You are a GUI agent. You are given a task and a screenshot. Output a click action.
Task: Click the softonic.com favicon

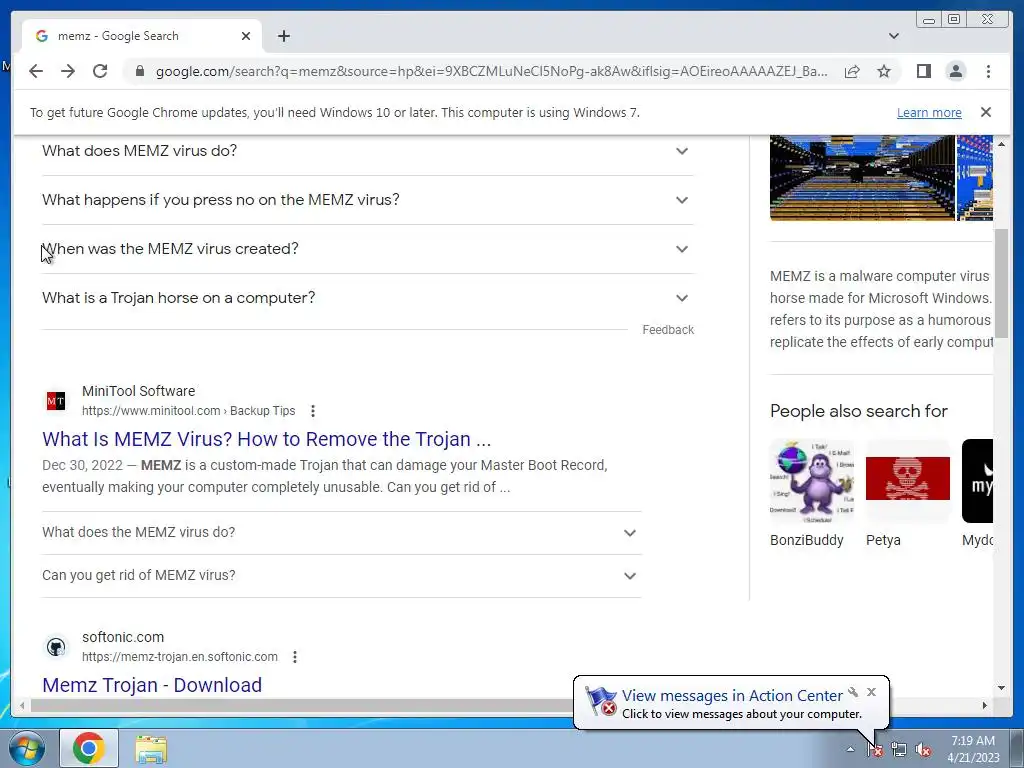[x=56, y=647]
